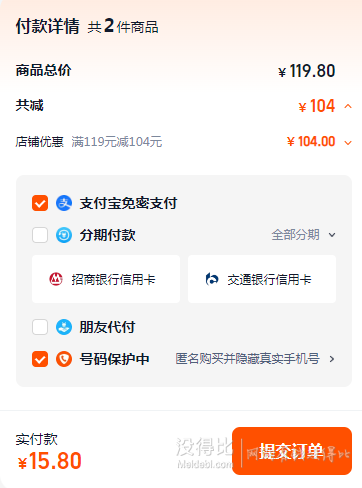
Task: Uncheck the 号码保护中 checkbox
Action: pyautogui.click(x=40, y=359)
